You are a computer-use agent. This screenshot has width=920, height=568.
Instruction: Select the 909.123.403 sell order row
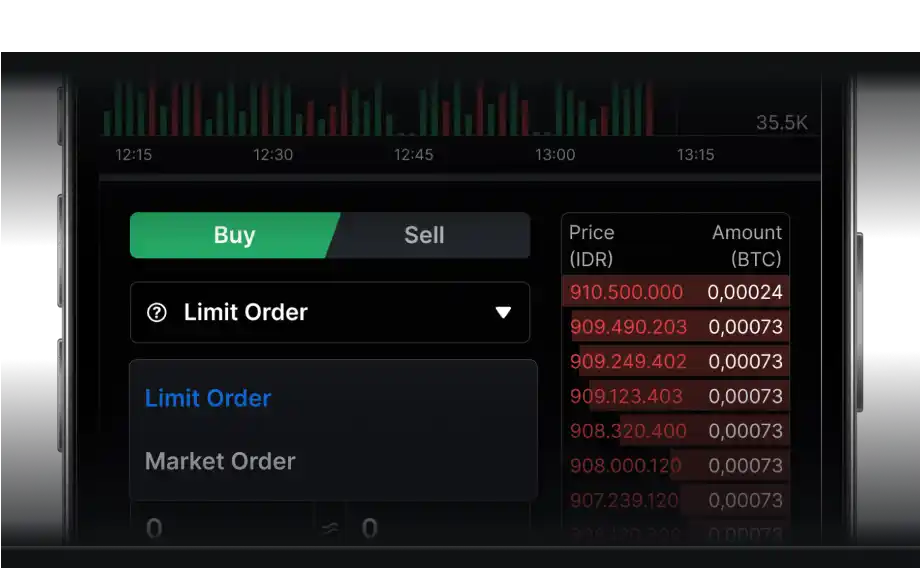tap(628, 396)
